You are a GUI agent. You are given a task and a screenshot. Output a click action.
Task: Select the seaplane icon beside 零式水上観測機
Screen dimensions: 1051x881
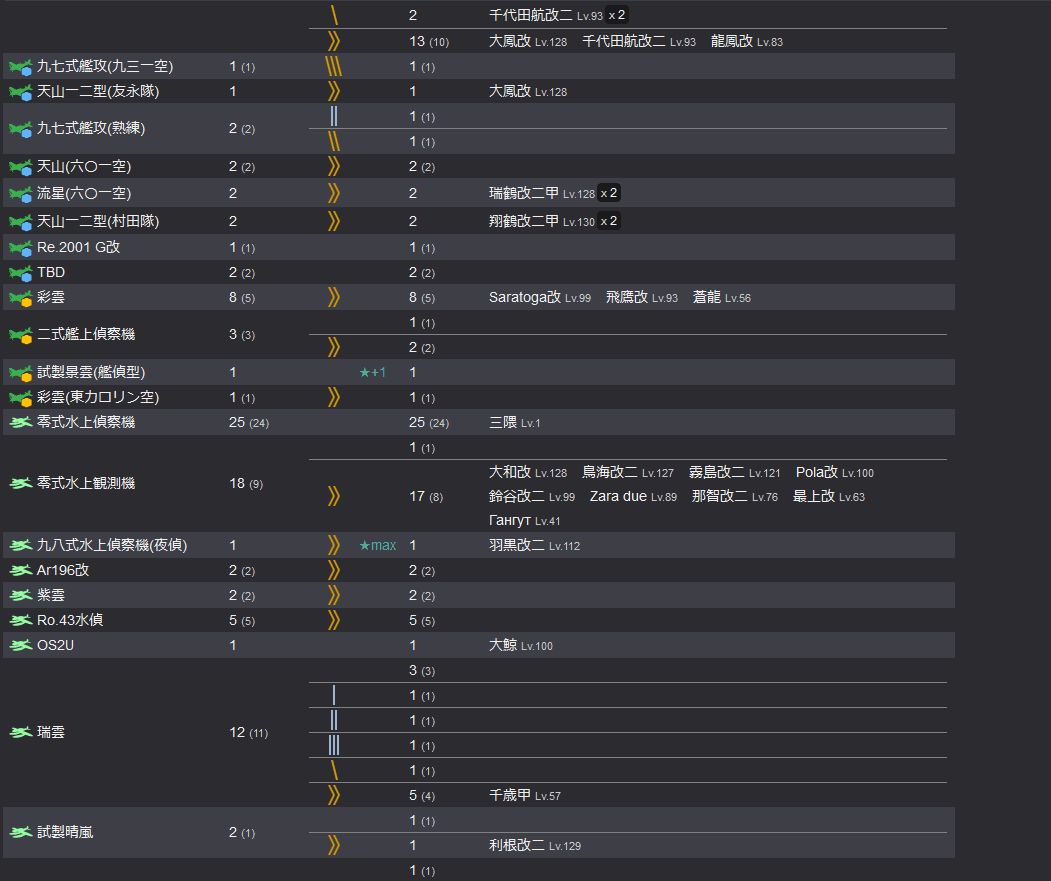[x=21, y=483]
